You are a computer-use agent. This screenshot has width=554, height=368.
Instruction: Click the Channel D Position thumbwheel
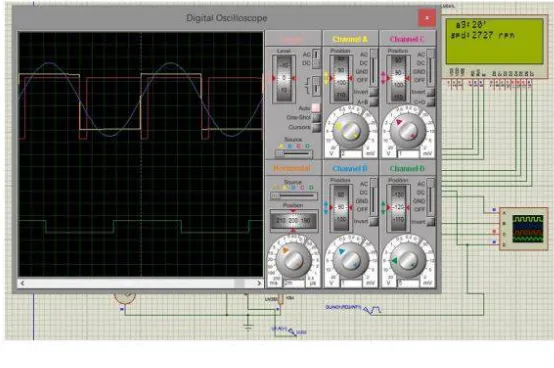pos(398,208)
